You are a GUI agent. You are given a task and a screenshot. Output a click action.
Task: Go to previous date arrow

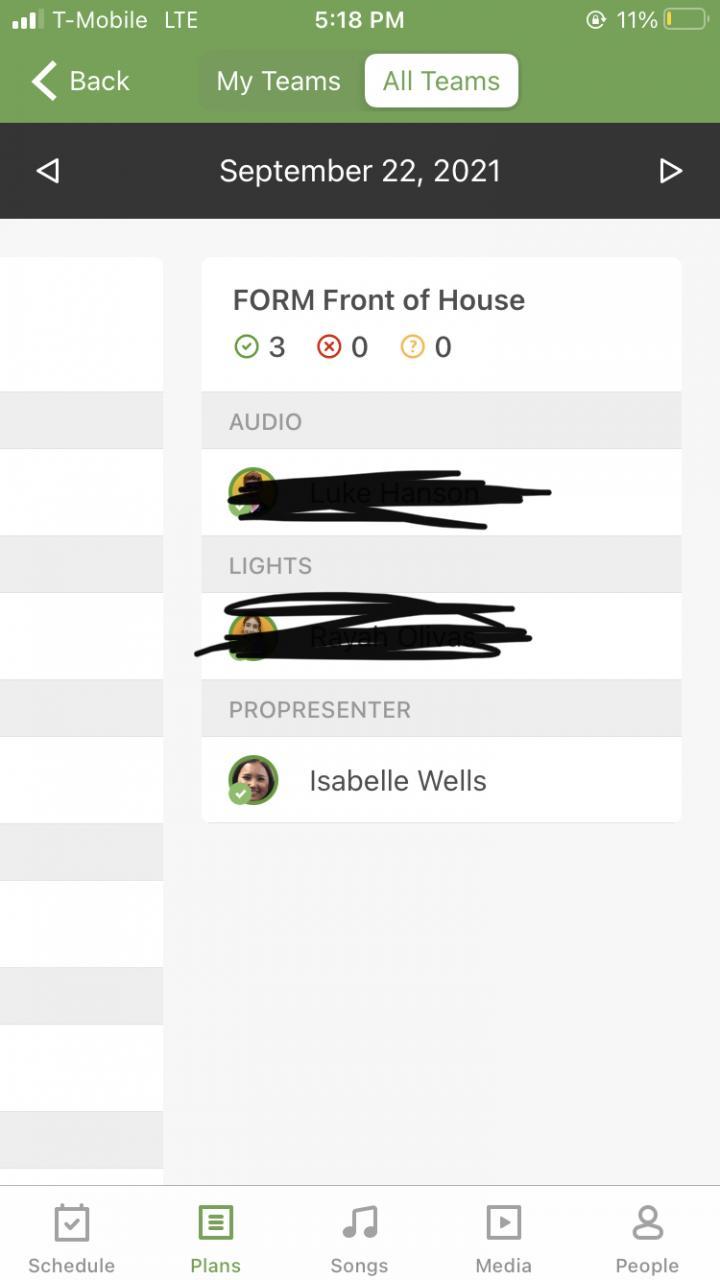pos(47,171)
